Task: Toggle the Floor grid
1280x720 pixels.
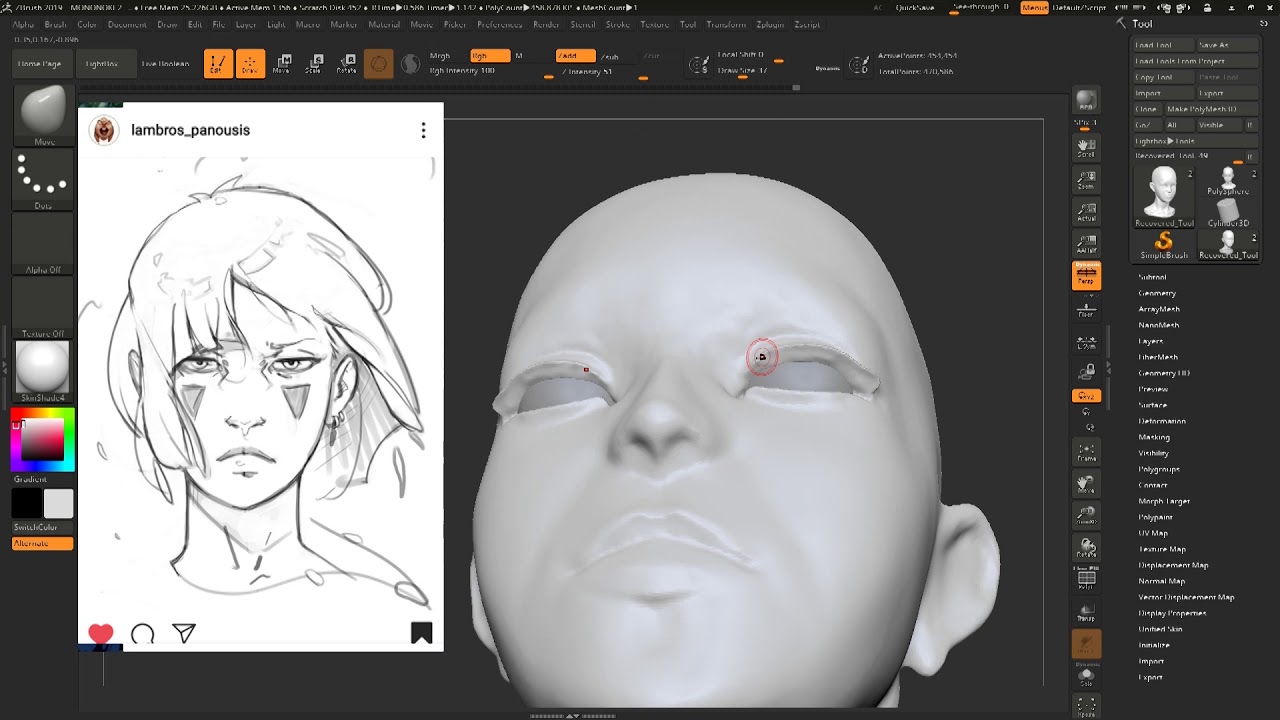Action: point(1086,308)
